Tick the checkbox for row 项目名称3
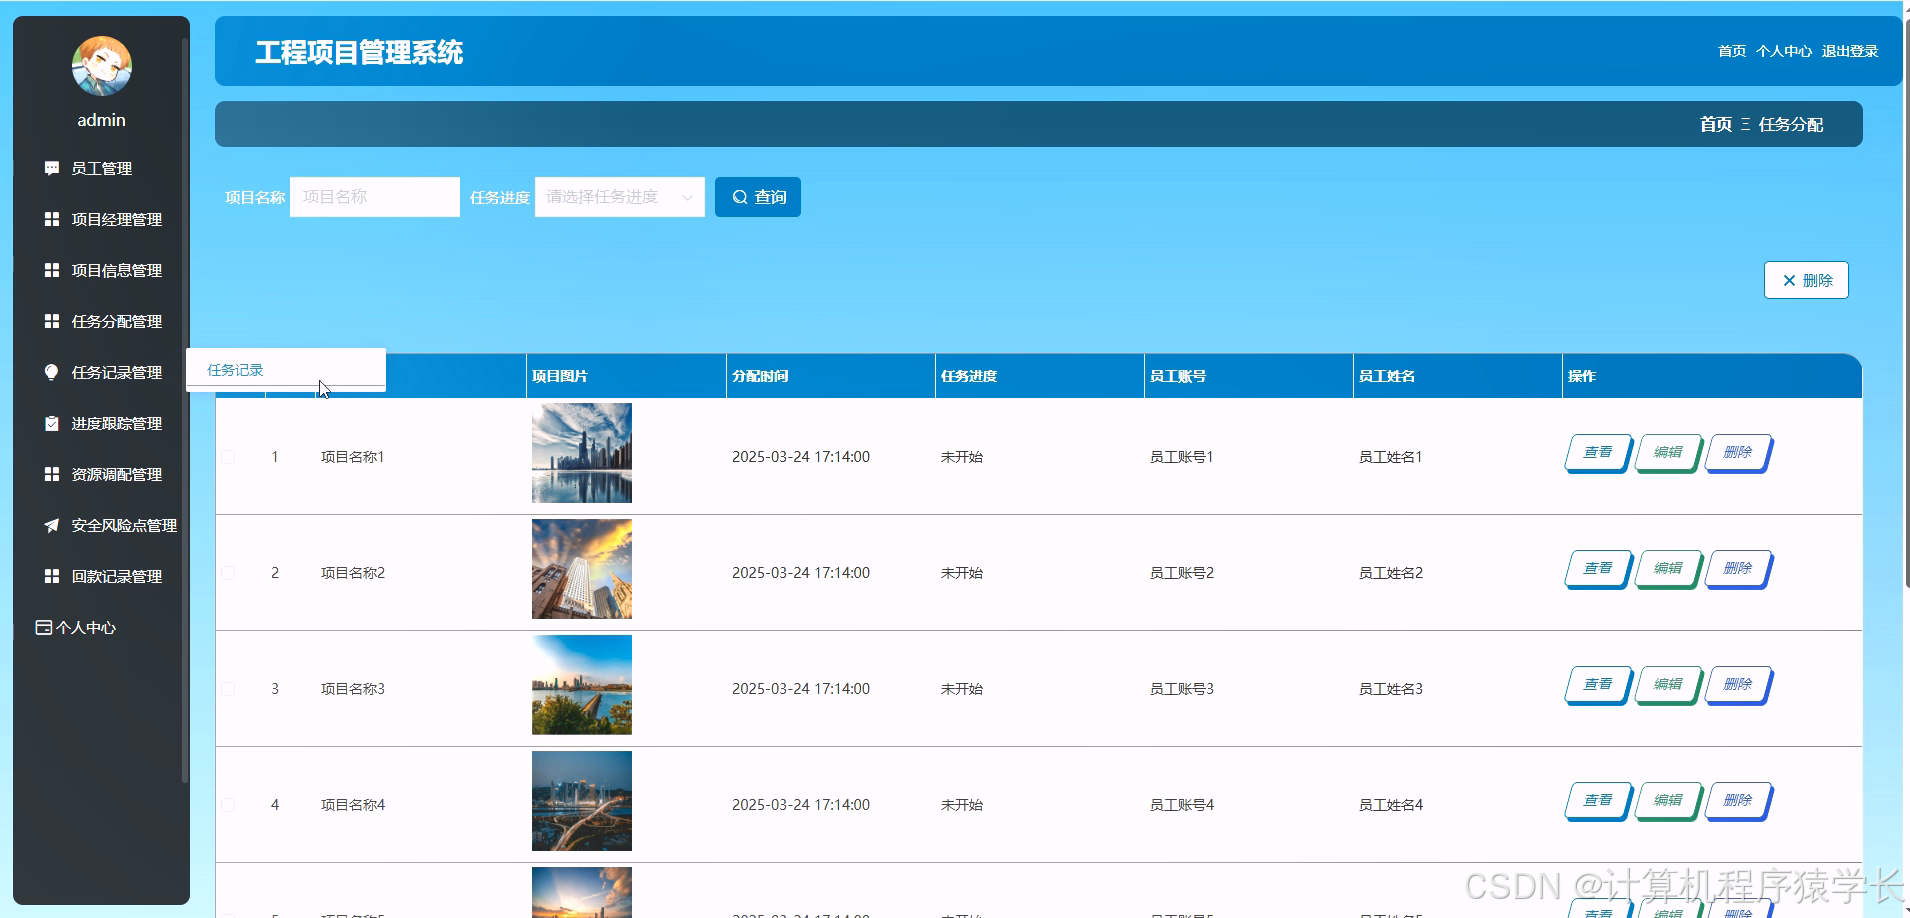The width and height of the screenshot is (1910, 918). pyautogui.click(x=228, y=689)
